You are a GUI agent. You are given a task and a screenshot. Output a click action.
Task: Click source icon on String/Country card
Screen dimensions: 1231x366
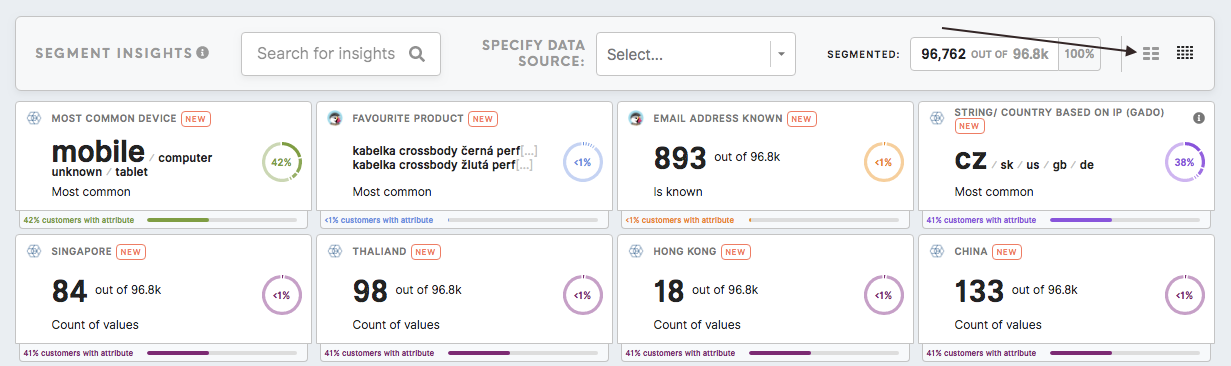point(937,118)
